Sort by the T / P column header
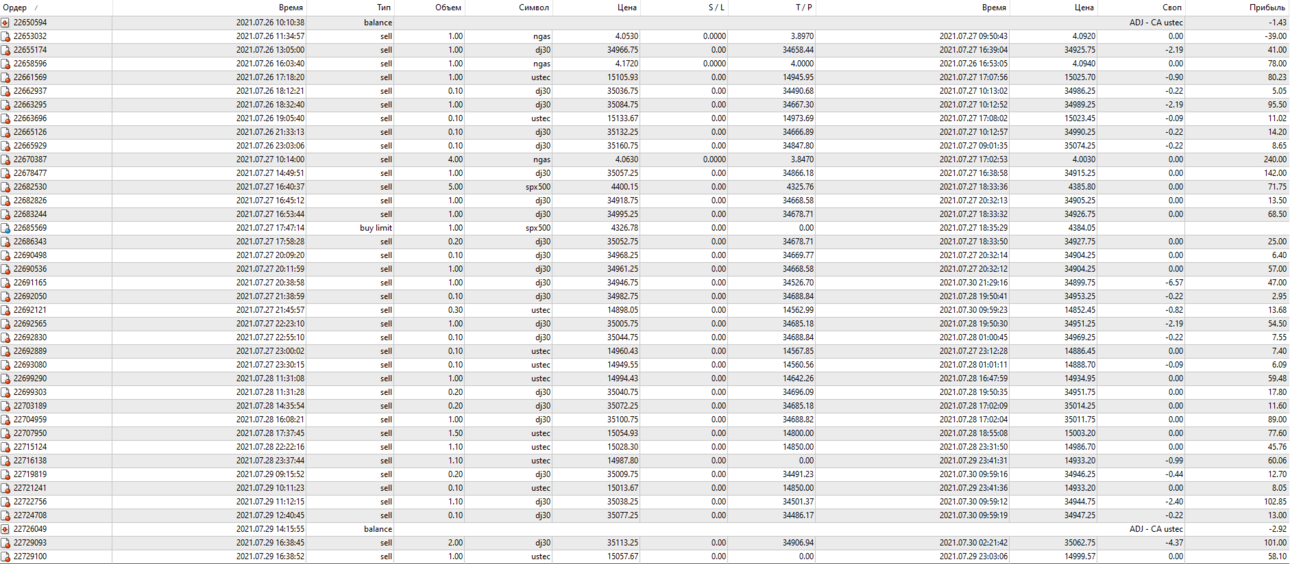This screenshot has width=1290, height=564. (804, 7)
